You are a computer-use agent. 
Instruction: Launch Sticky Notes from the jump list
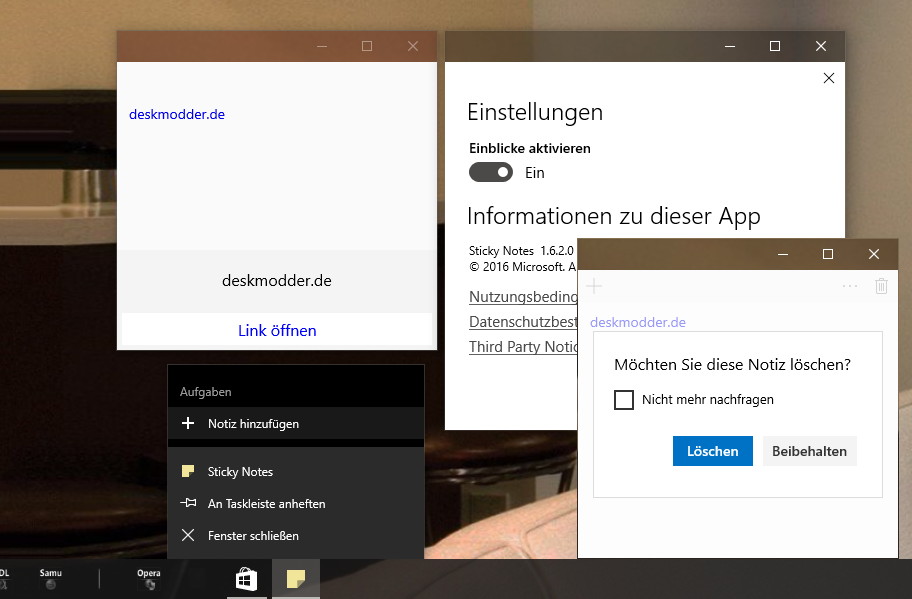pos(295,472)
